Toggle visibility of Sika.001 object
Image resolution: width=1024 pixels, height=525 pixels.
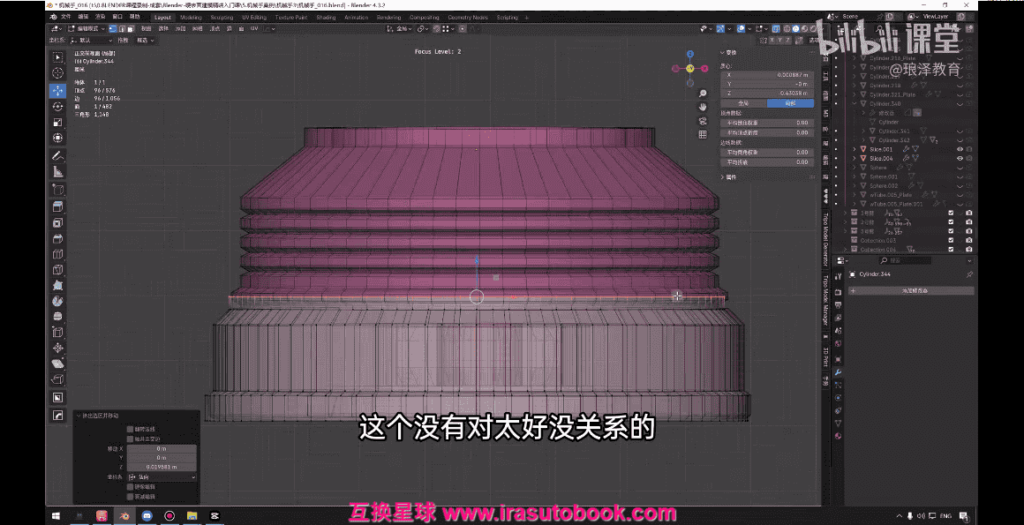pyautogui.click(x=959, y=149)
